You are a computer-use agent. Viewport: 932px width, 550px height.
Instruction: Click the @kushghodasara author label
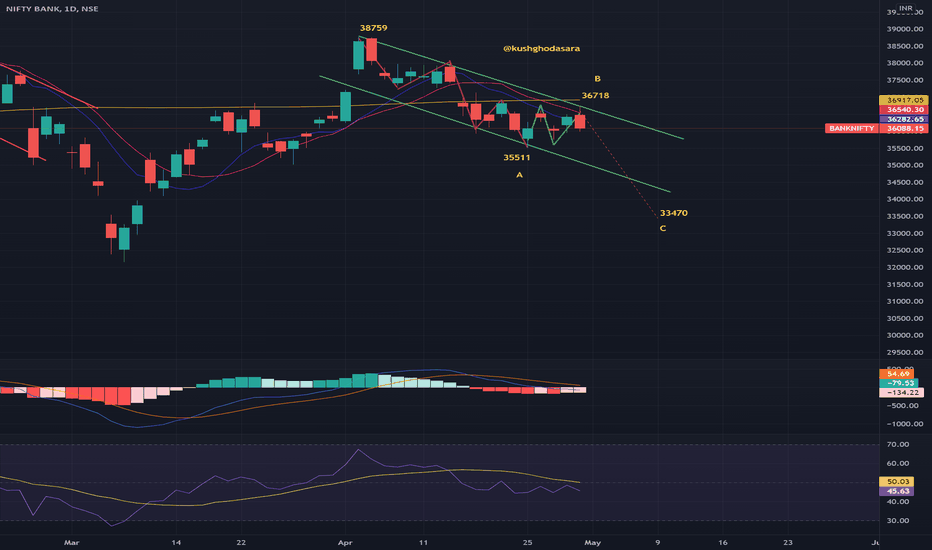click(541, 48)
